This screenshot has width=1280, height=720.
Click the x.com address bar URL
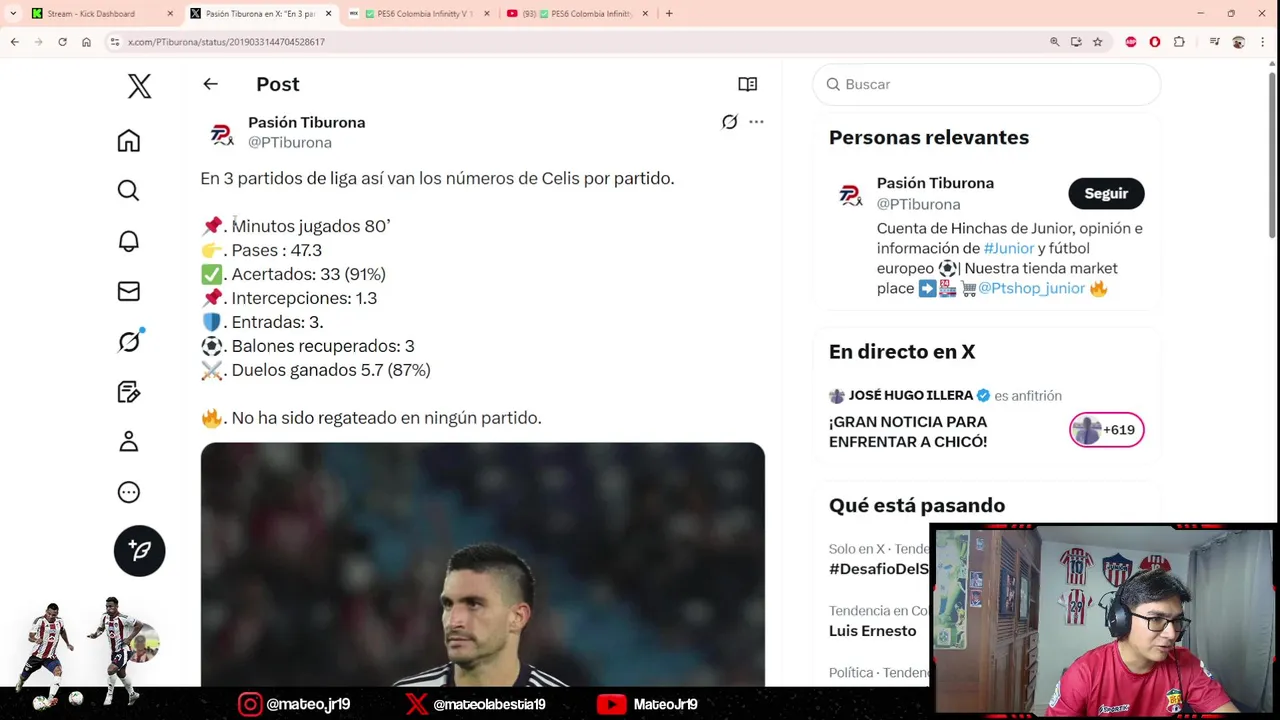coord(226,42)
